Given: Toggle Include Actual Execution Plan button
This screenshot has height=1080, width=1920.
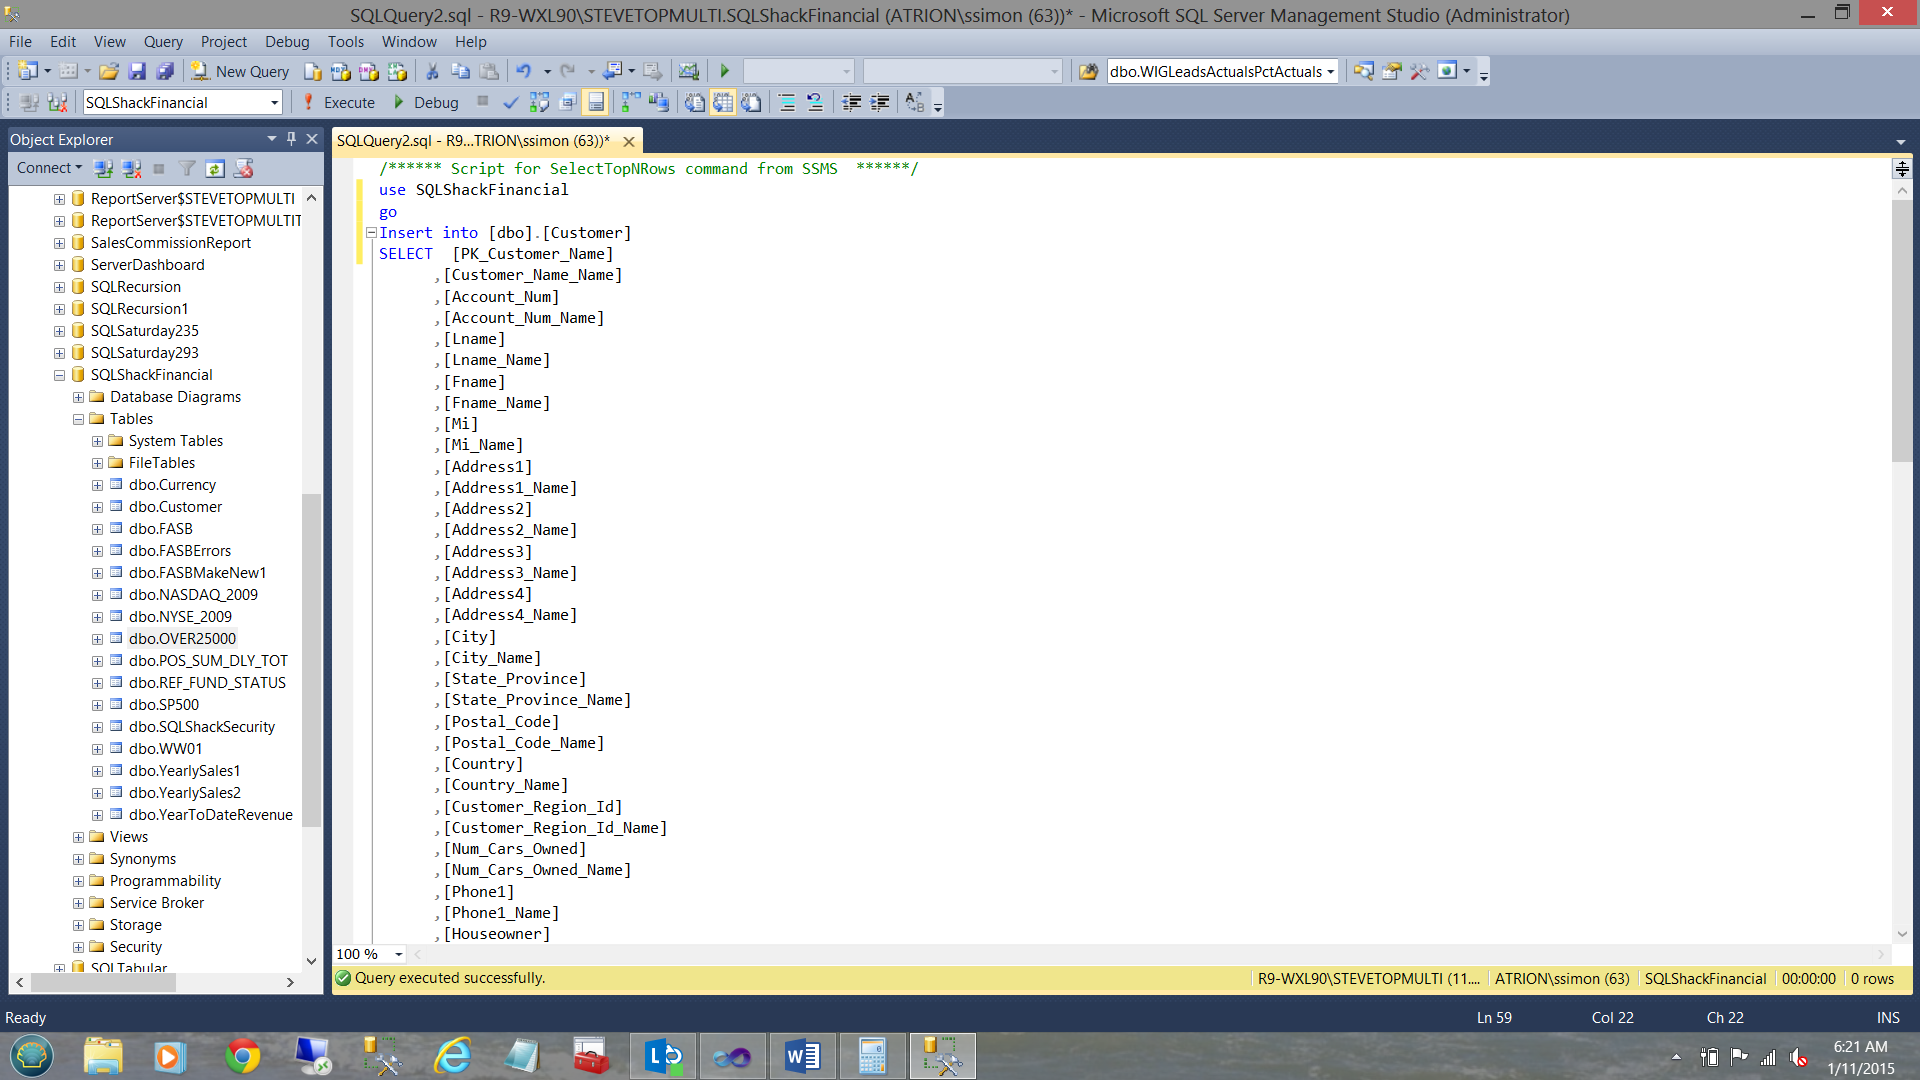Looking at the screenshot, I should 631,102.
